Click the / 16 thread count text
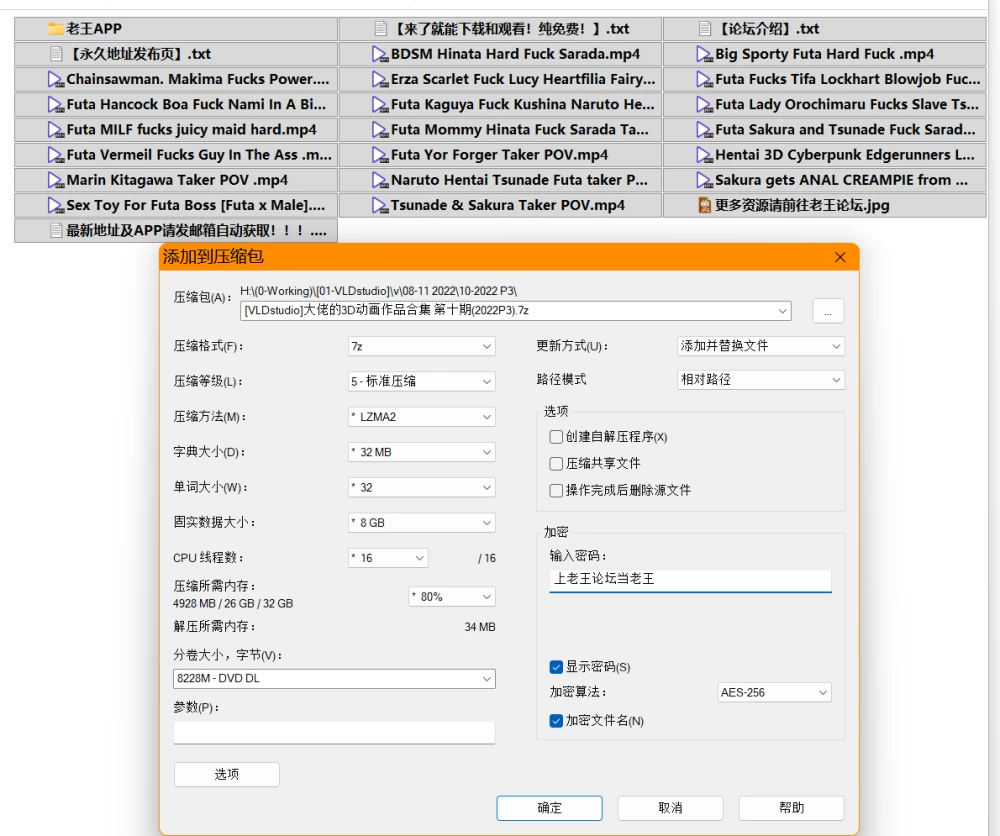Image resolution: width=1000 pixels, height=836 pixels. coord(487,559)
